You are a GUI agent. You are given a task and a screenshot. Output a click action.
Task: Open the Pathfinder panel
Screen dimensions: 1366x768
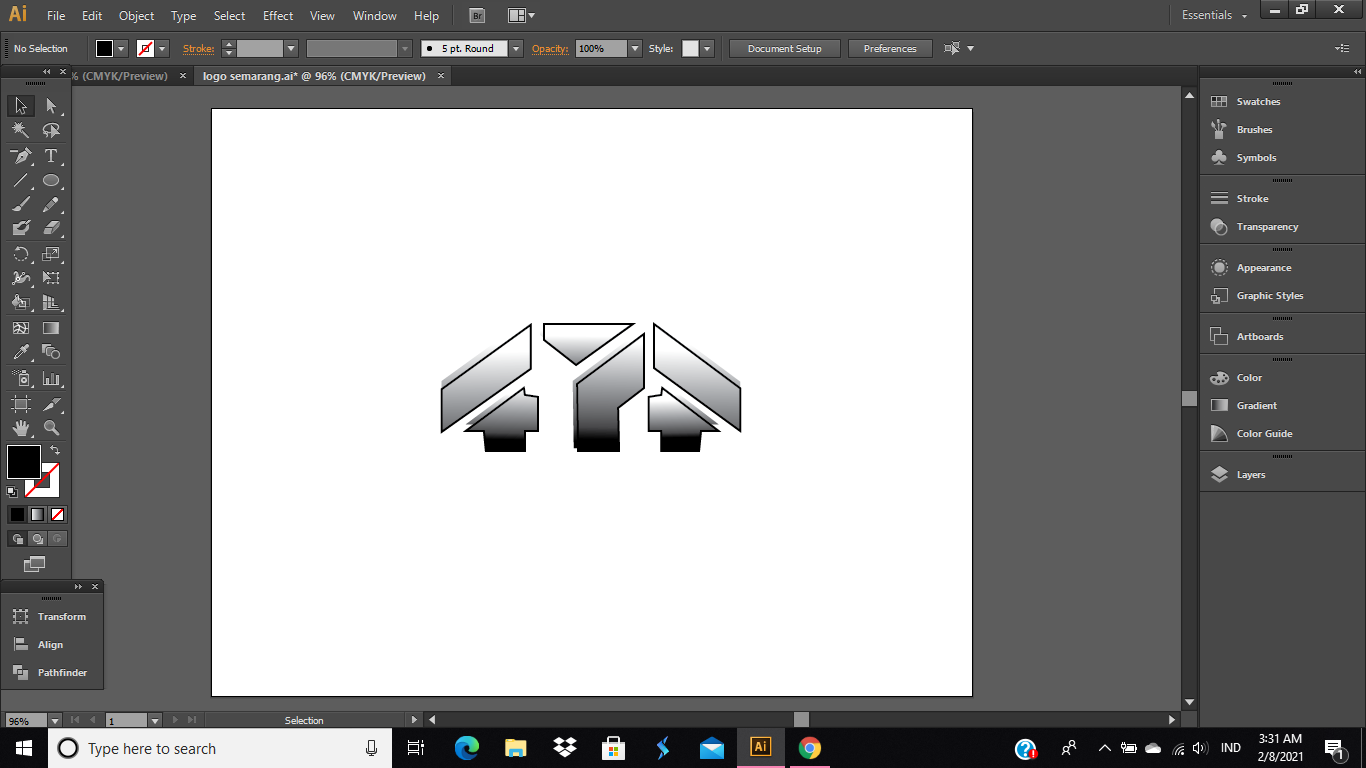tap(60, 672)
